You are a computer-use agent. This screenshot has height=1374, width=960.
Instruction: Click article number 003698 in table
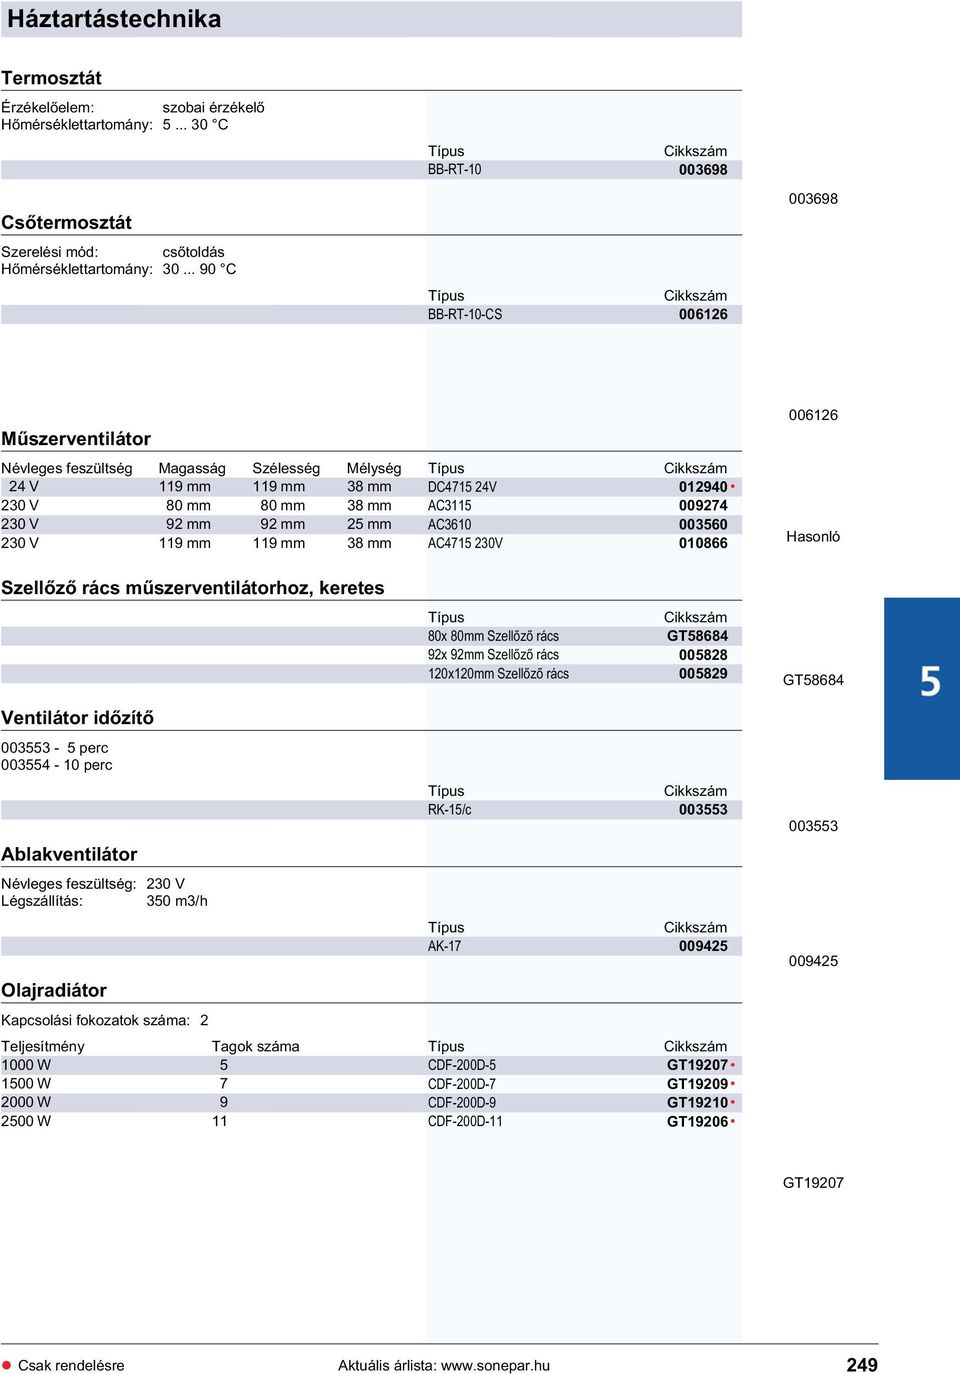click(x=703, y=170)
